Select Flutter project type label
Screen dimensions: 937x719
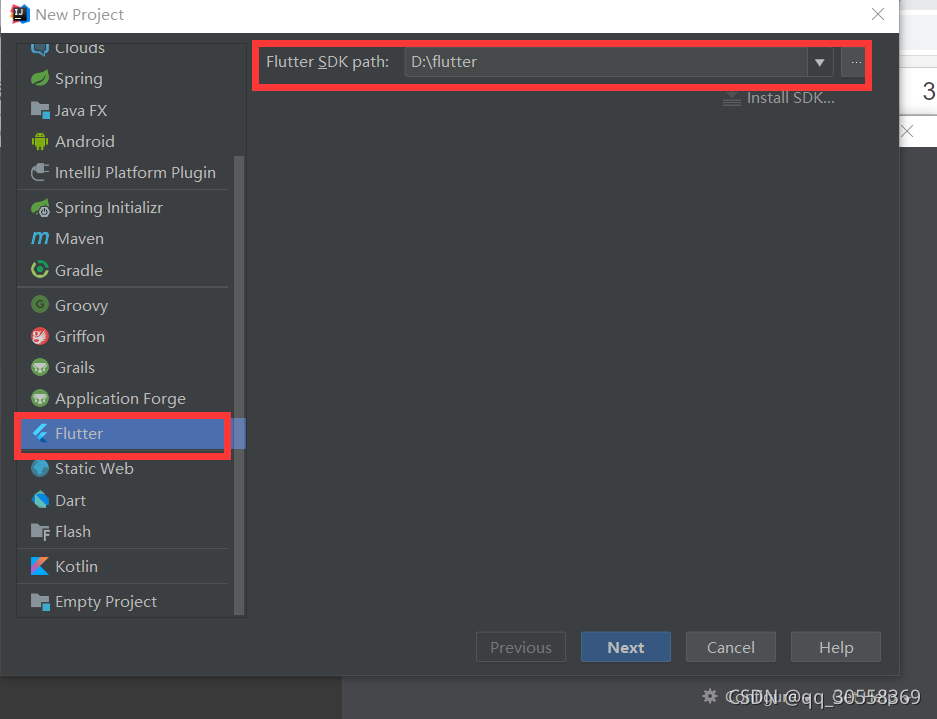79,433
